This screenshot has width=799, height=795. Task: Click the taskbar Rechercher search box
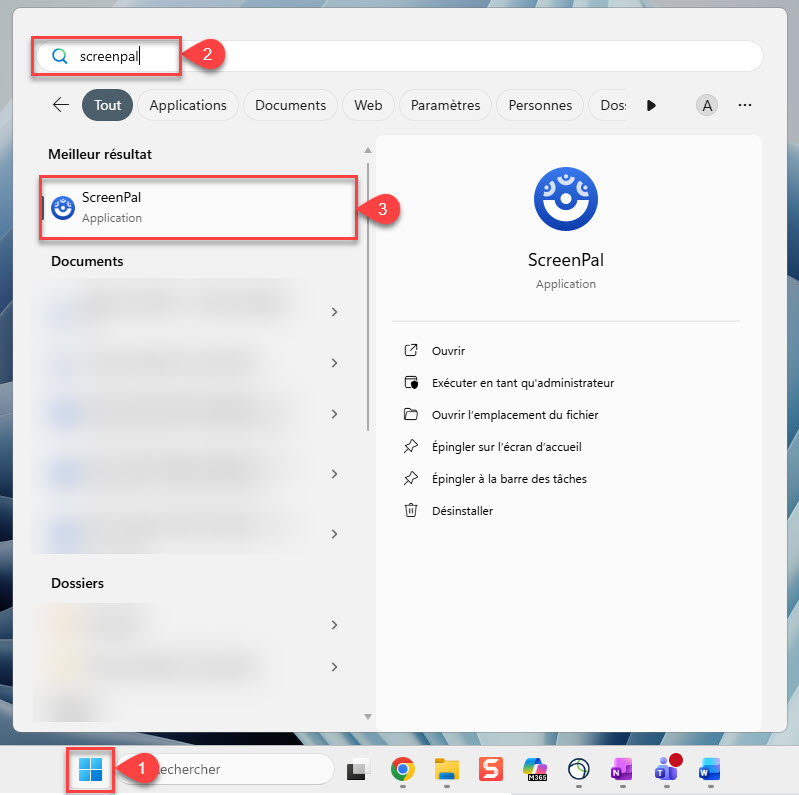click(x=227, y=770)
